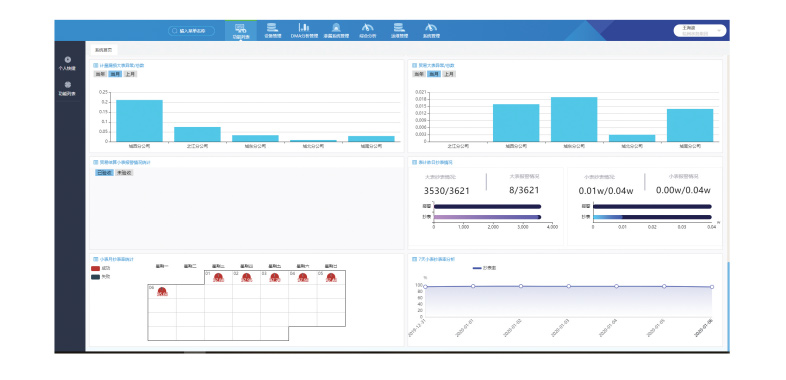The height and width of the screenshot is (380, 786).
Task: Click the 已验收 button
Action: pos(104,172)
